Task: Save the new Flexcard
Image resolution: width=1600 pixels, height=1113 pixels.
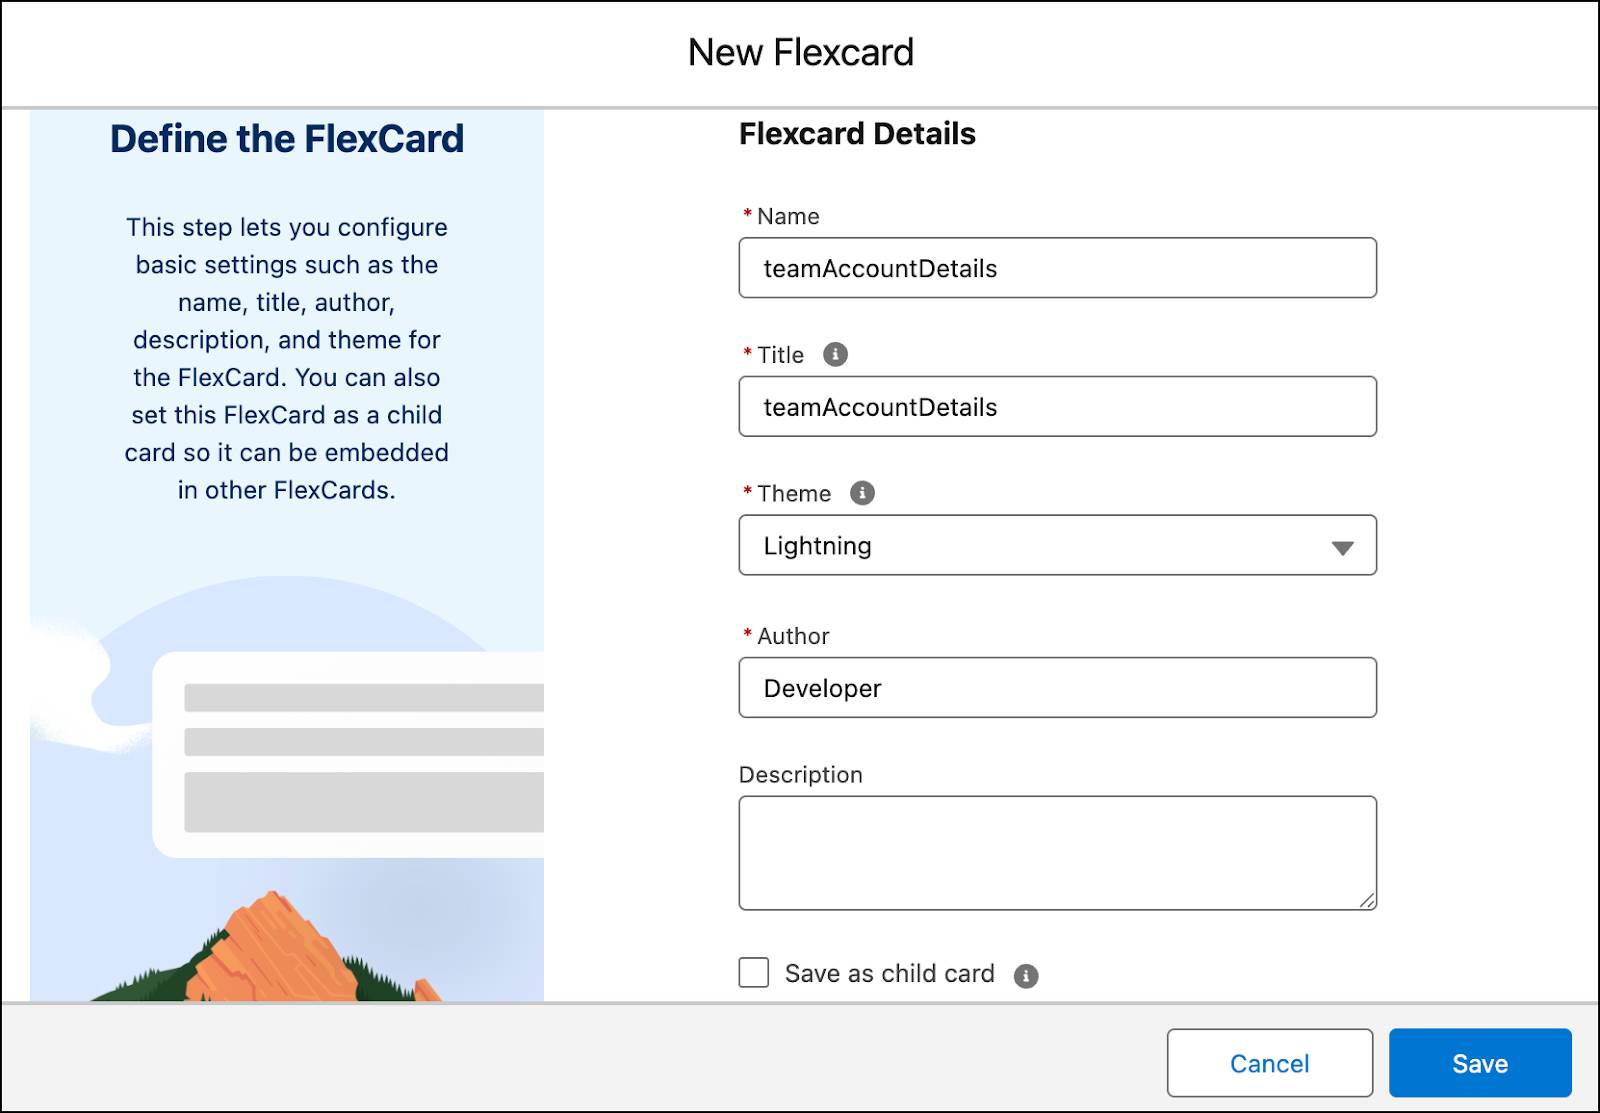Action: pos(1481,1063)
